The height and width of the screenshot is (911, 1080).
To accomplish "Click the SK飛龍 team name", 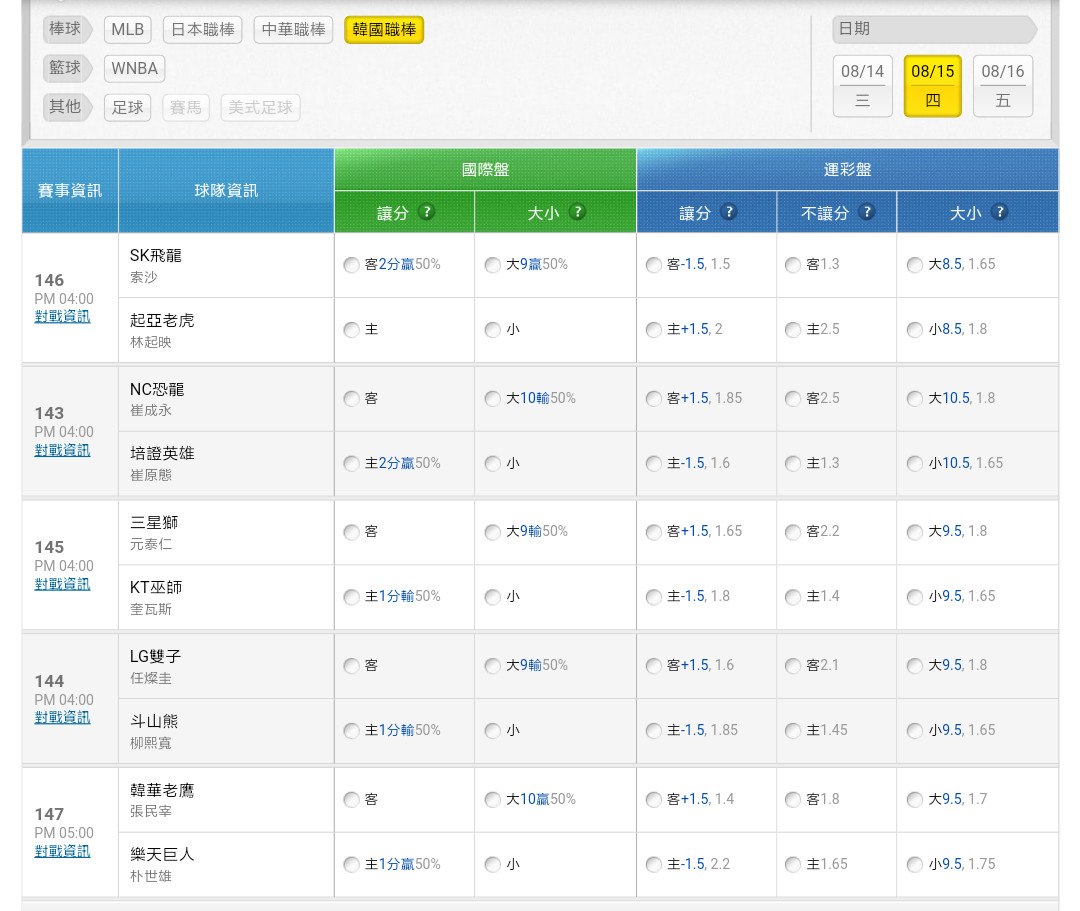I will [x=156, y=255].
